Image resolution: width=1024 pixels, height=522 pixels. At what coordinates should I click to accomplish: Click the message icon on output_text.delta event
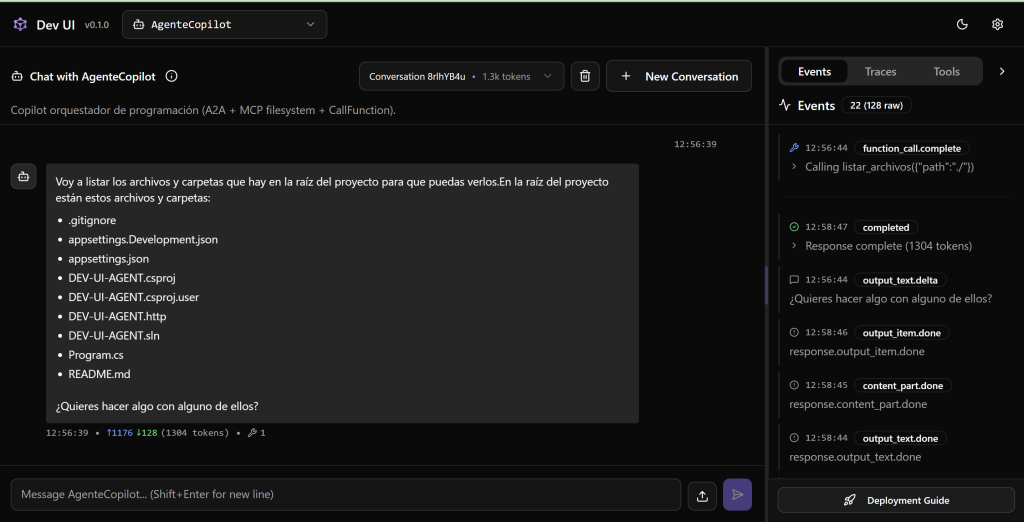(x=794, y=280)
